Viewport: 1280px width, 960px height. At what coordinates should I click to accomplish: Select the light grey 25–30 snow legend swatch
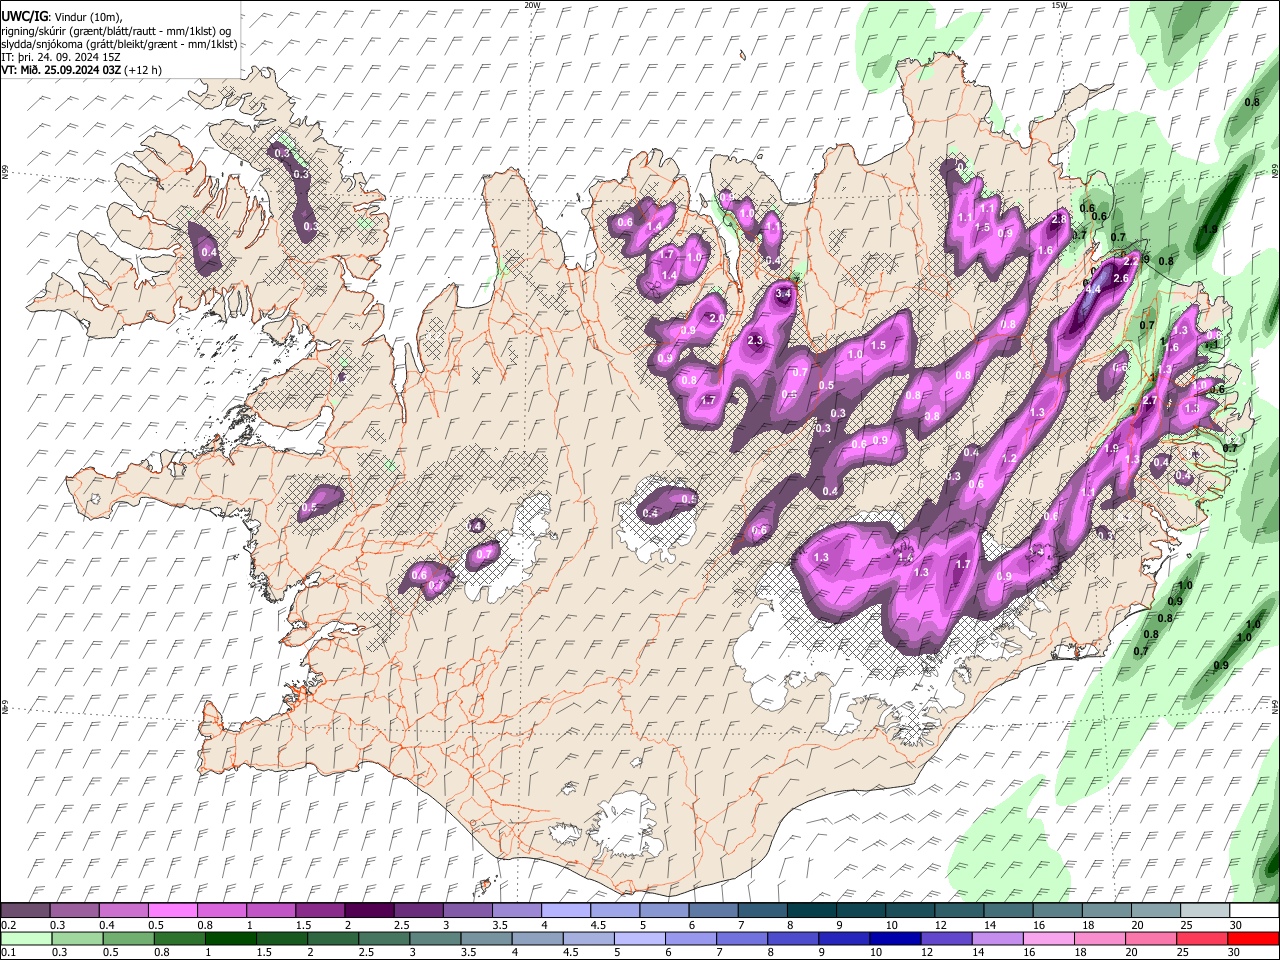[1204, 911]
